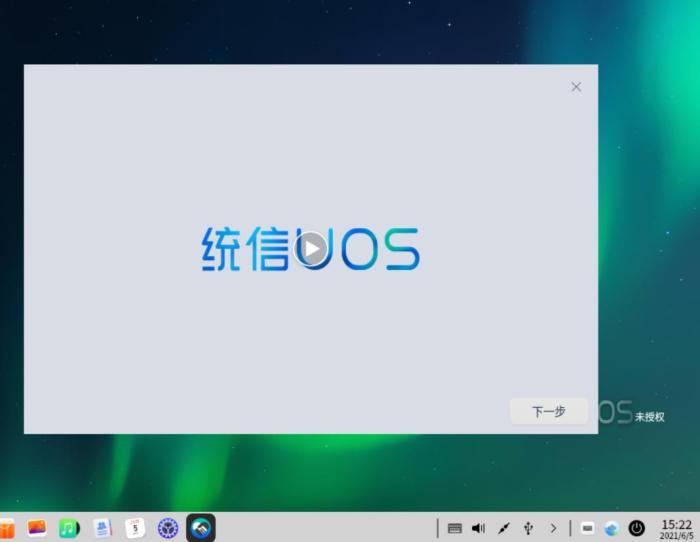
Task: Close the UOS welcome dialog
Action: click(576, 87)
